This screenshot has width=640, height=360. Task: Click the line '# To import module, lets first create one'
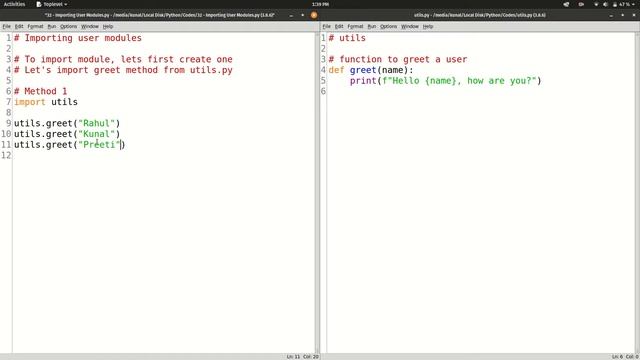click(x=123, y=59)
